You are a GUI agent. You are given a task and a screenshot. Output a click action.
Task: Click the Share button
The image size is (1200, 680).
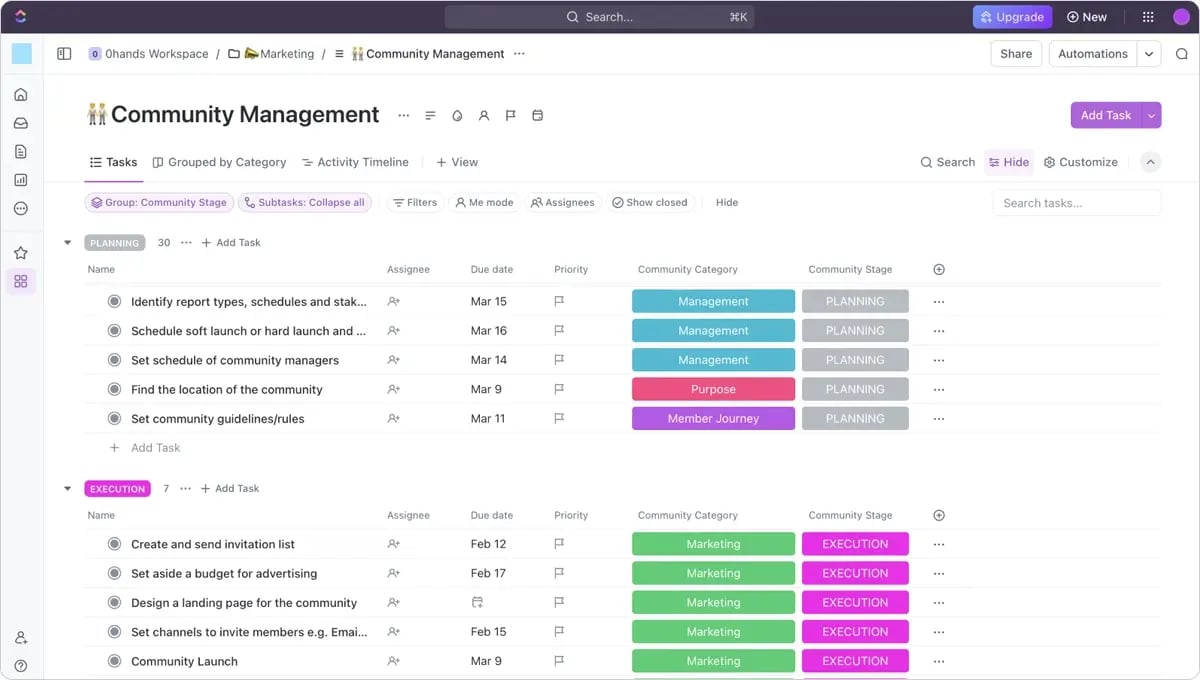point(1015,53)
